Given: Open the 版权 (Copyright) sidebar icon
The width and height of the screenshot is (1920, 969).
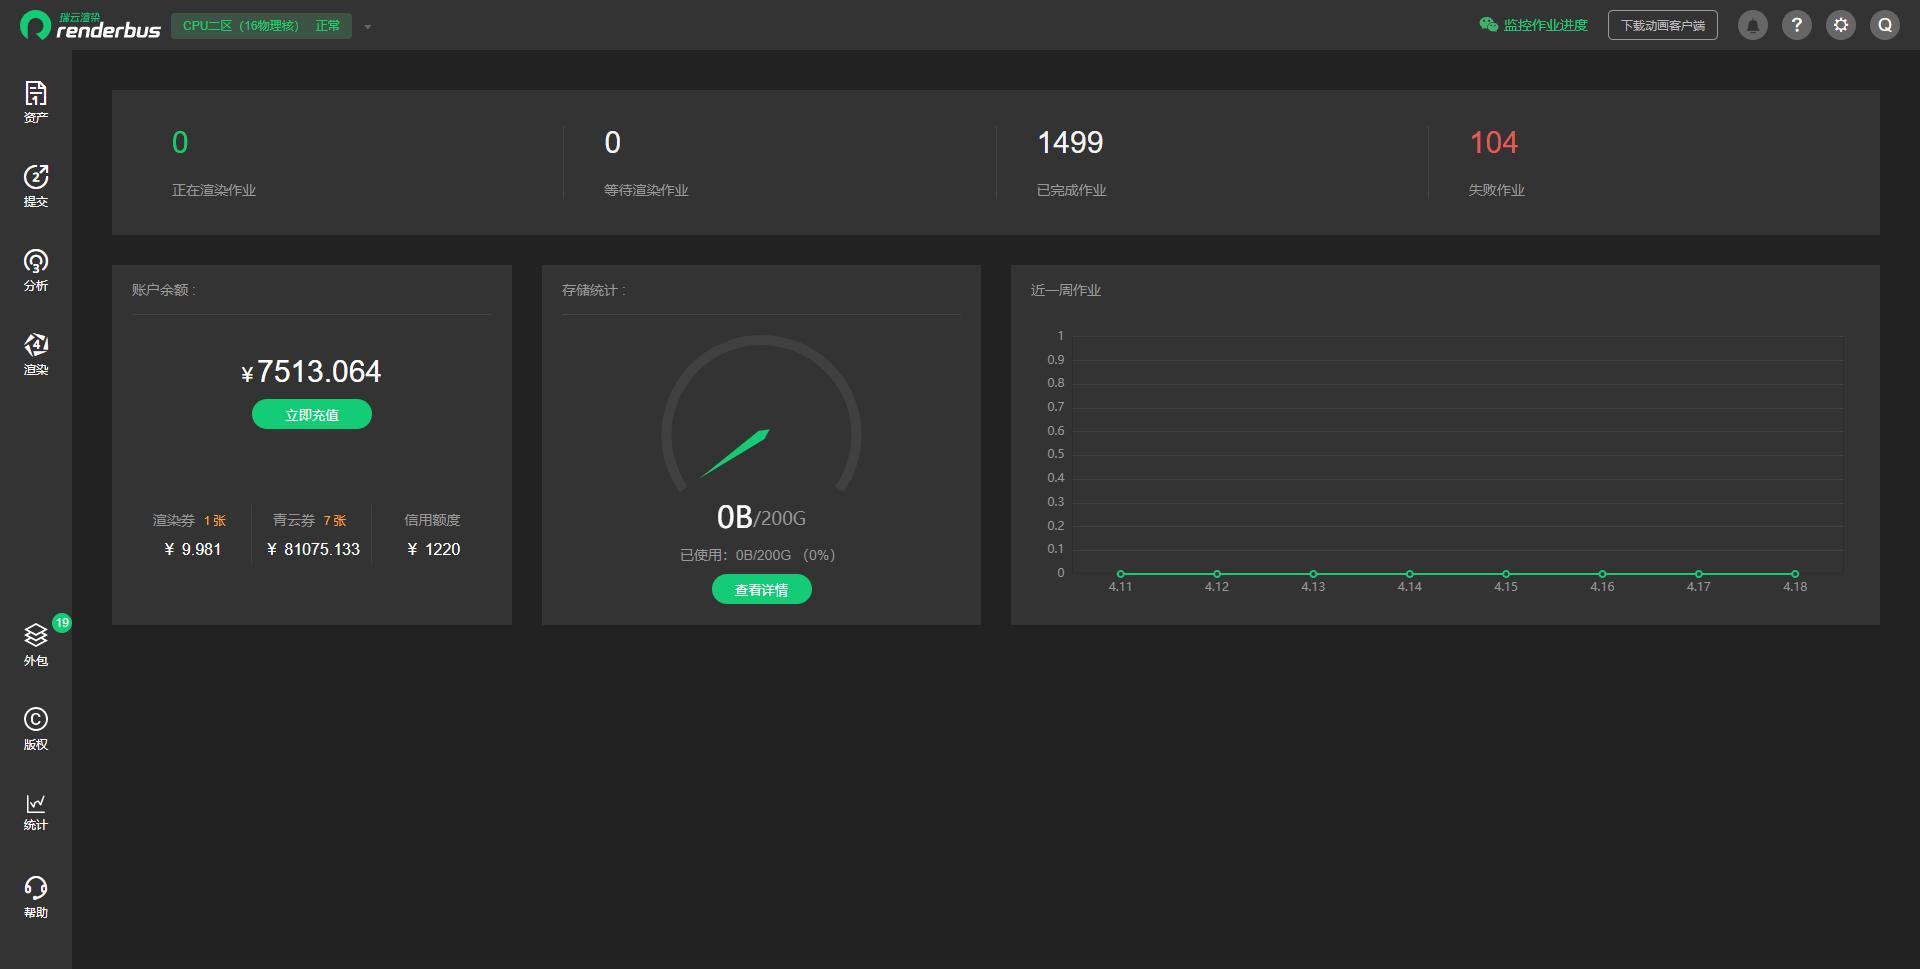Looking at the screenshot, I should [36, 728].
